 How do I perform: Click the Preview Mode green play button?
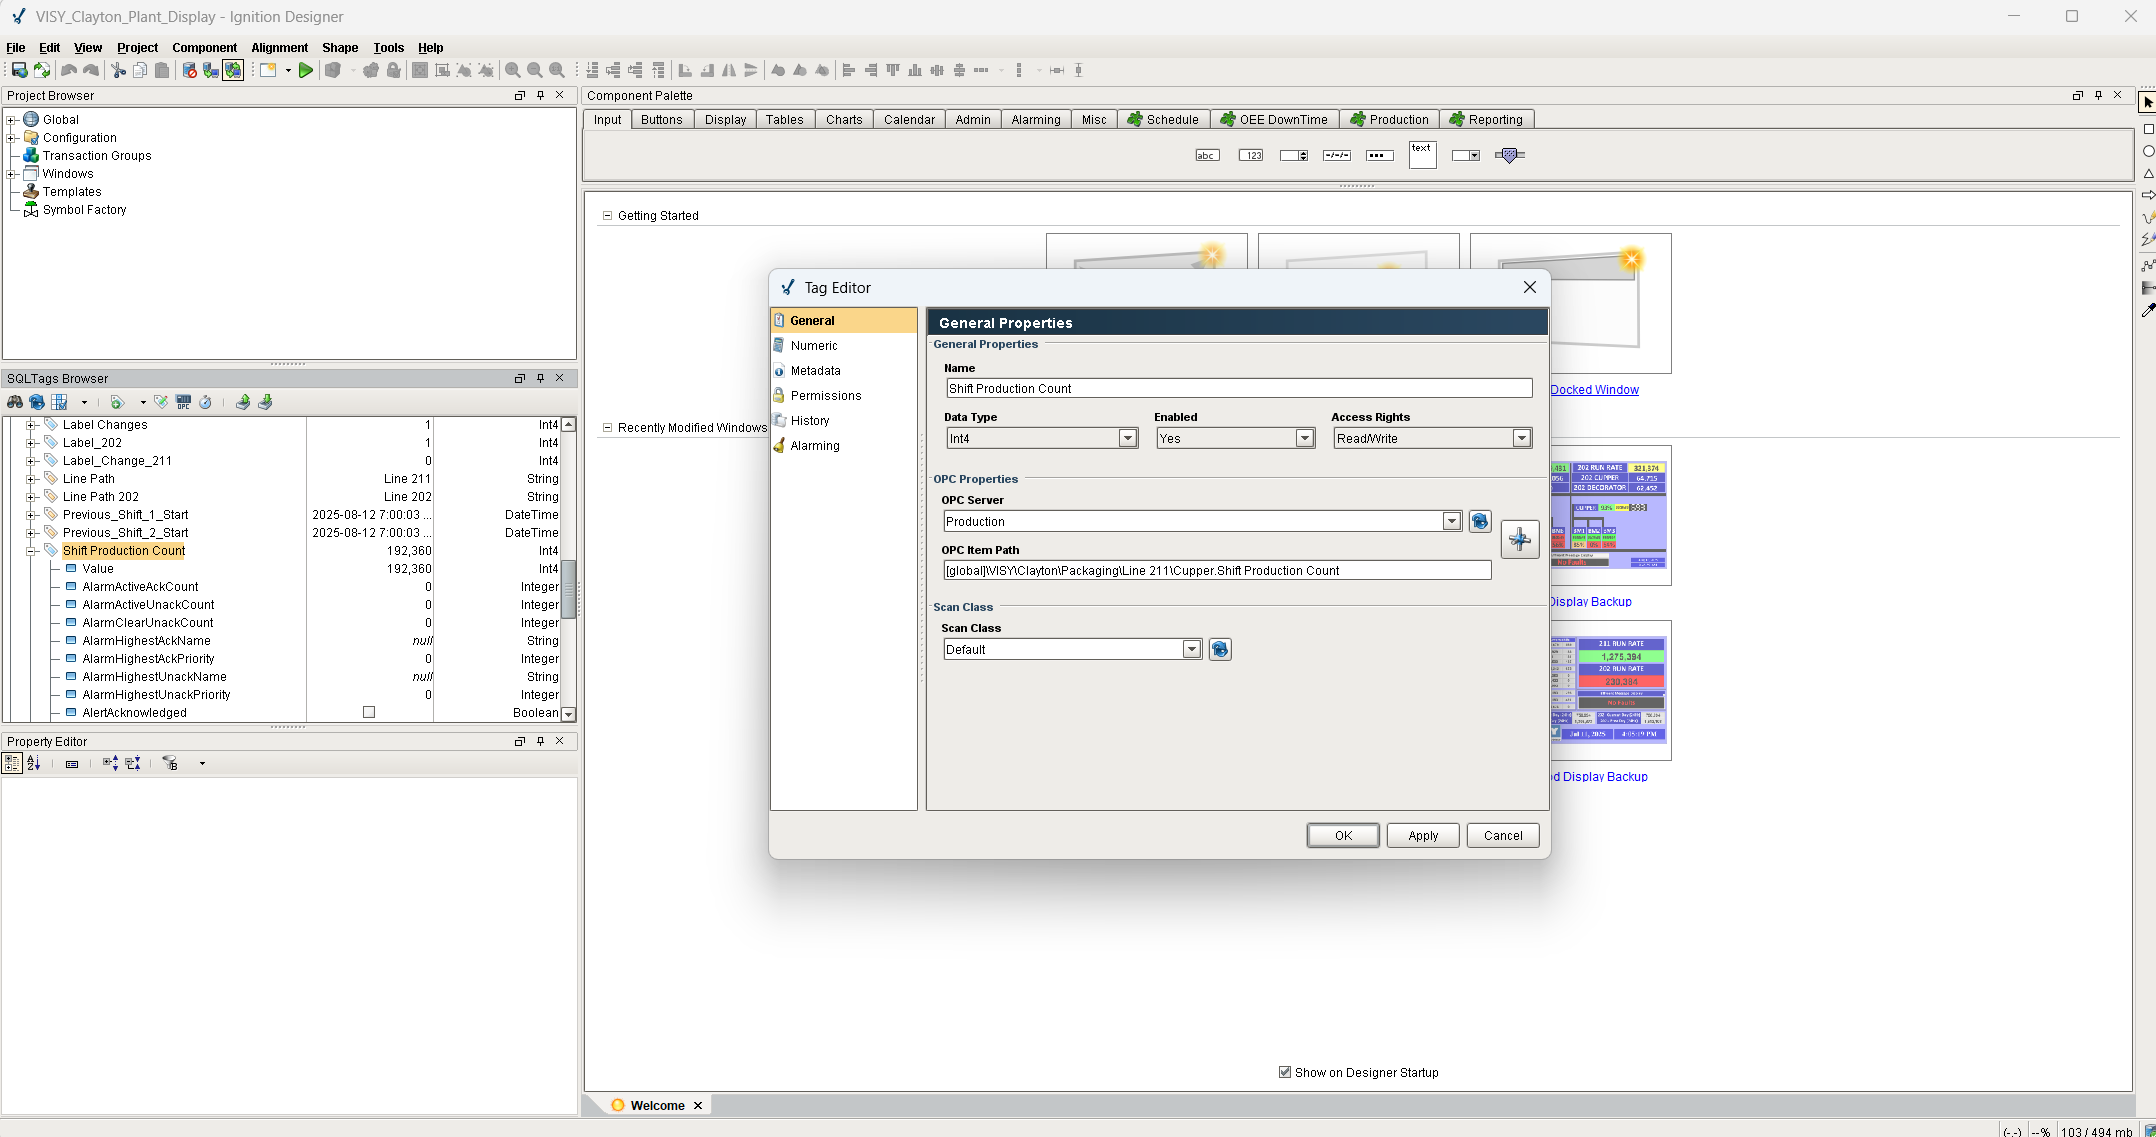coord(306,70)
